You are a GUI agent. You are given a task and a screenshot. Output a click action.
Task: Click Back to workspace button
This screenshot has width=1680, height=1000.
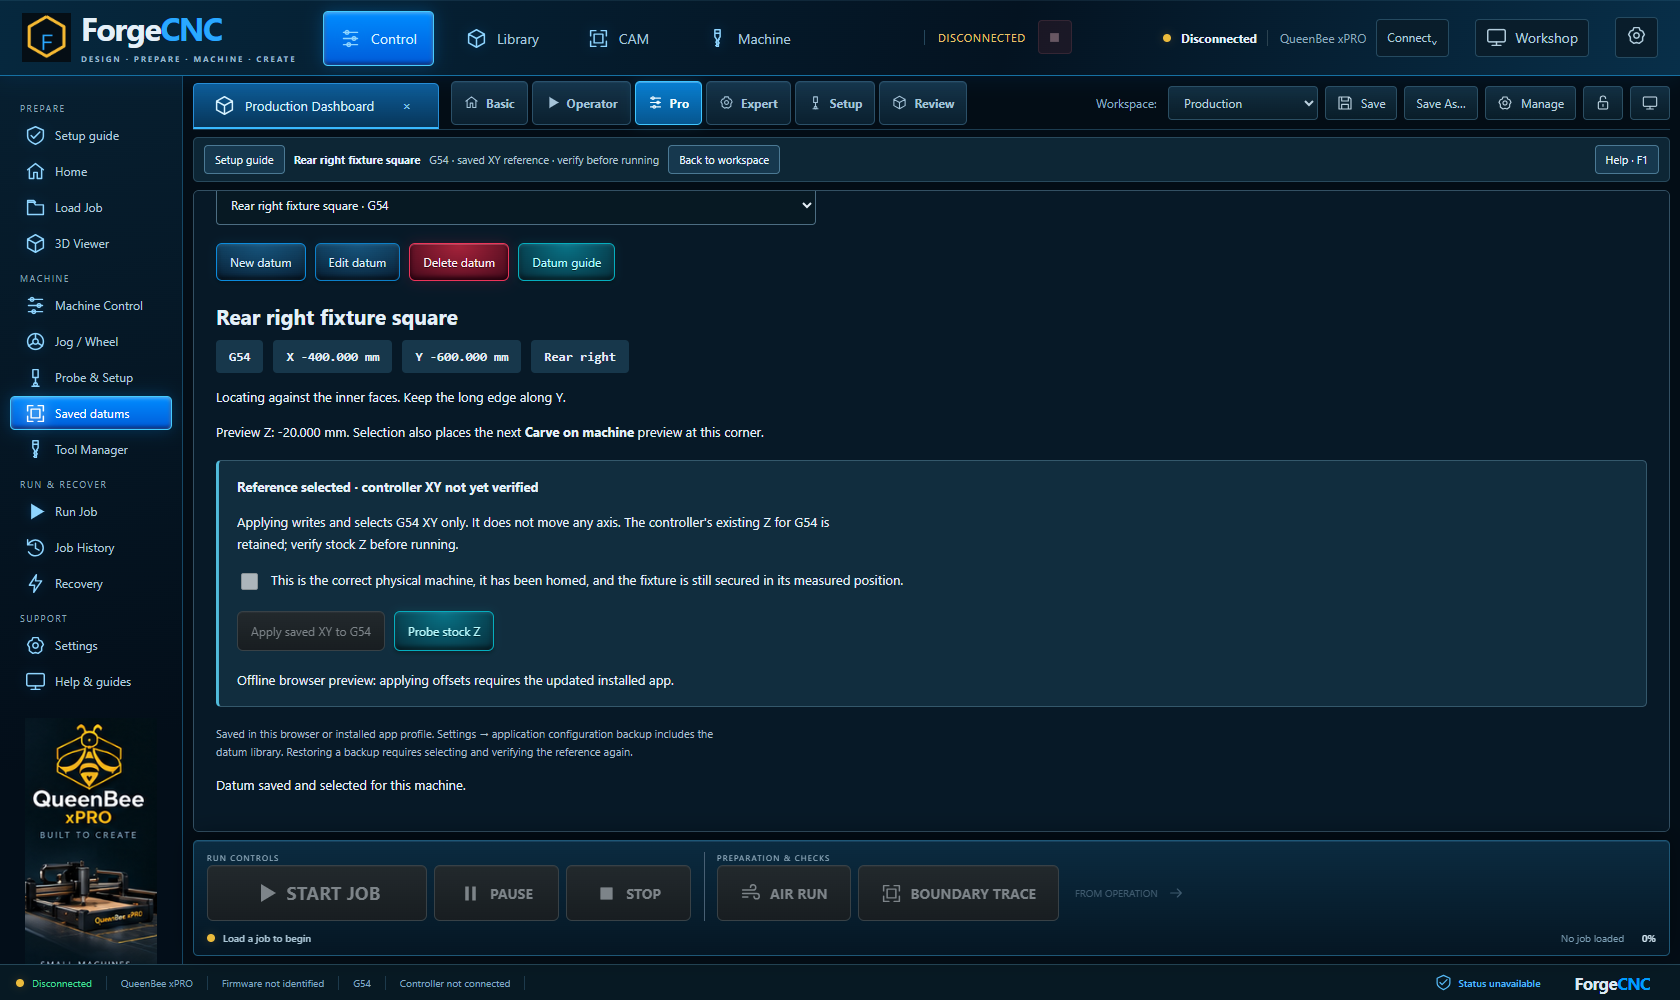click(x=724, y=160)
